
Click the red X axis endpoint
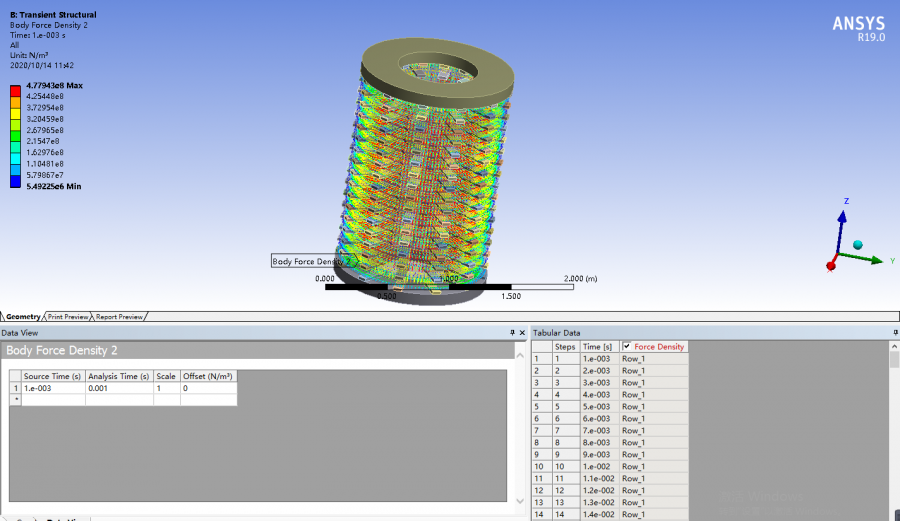(831, 265)
